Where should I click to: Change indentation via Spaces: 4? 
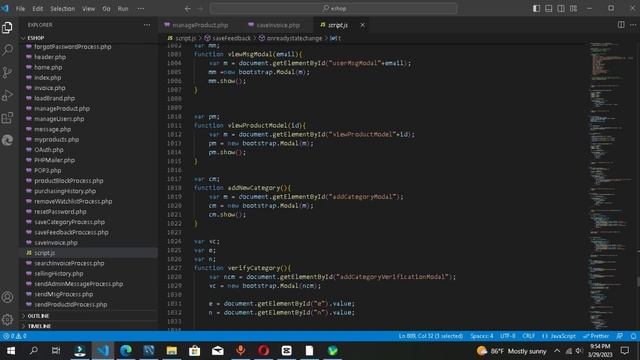(482, 336)
